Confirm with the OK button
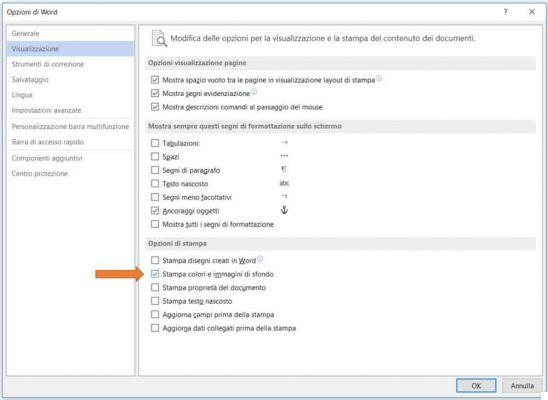Screen dimensions: 548x400 (476, 386)
